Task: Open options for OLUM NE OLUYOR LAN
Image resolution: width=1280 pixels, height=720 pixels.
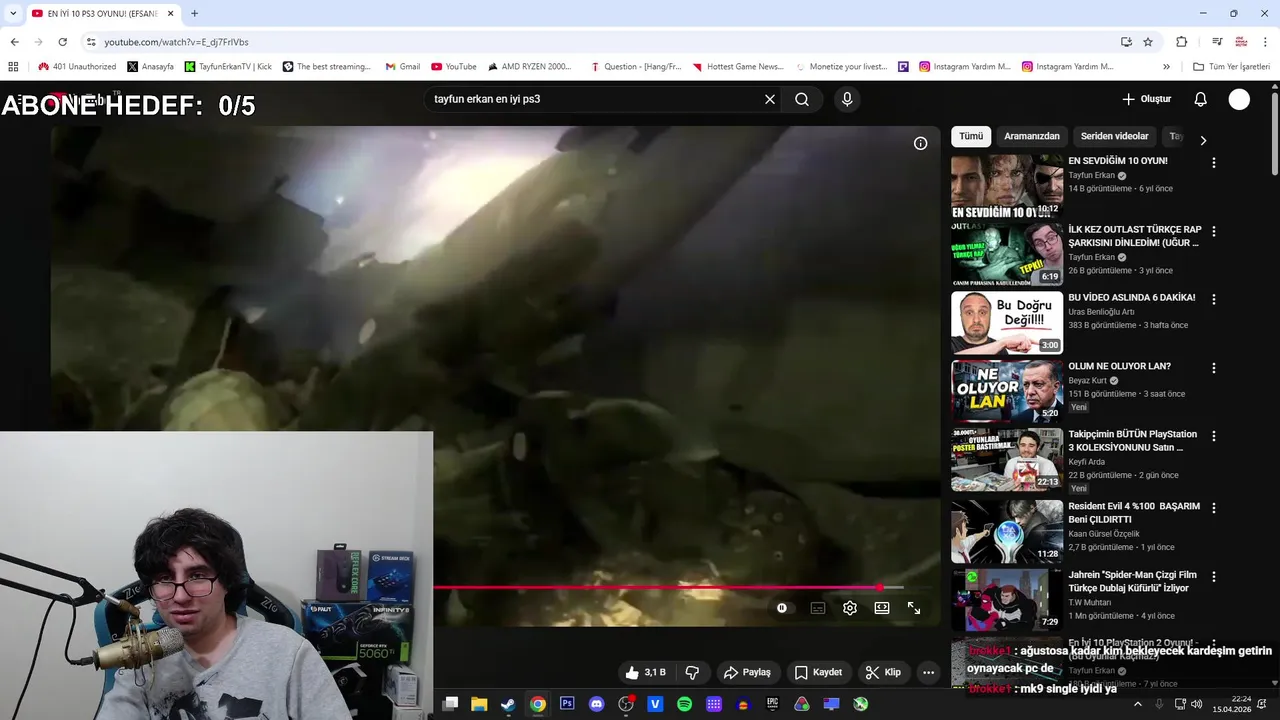Action: point(1214,368)
